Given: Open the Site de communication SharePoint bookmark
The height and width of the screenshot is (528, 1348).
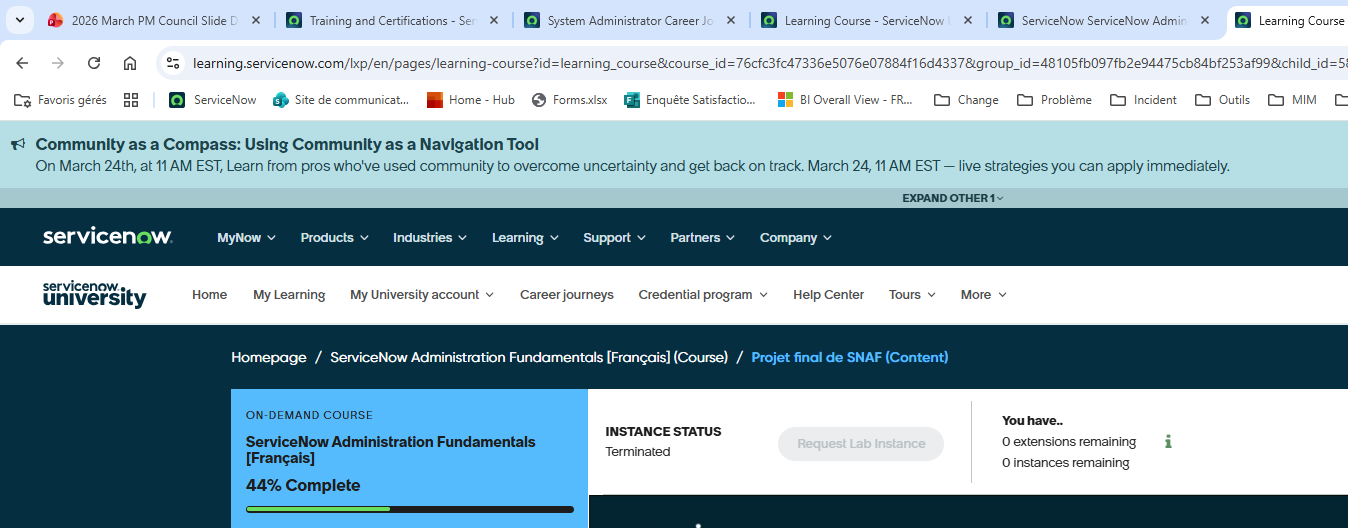Looking at the screenshot, I should [341, 100].
